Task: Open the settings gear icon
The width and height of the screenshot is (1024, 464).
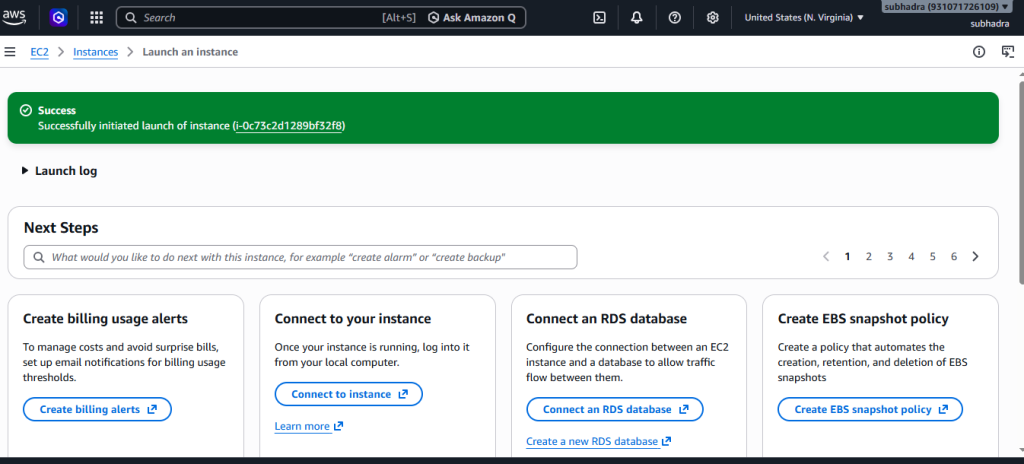Action: coord(712,18)
